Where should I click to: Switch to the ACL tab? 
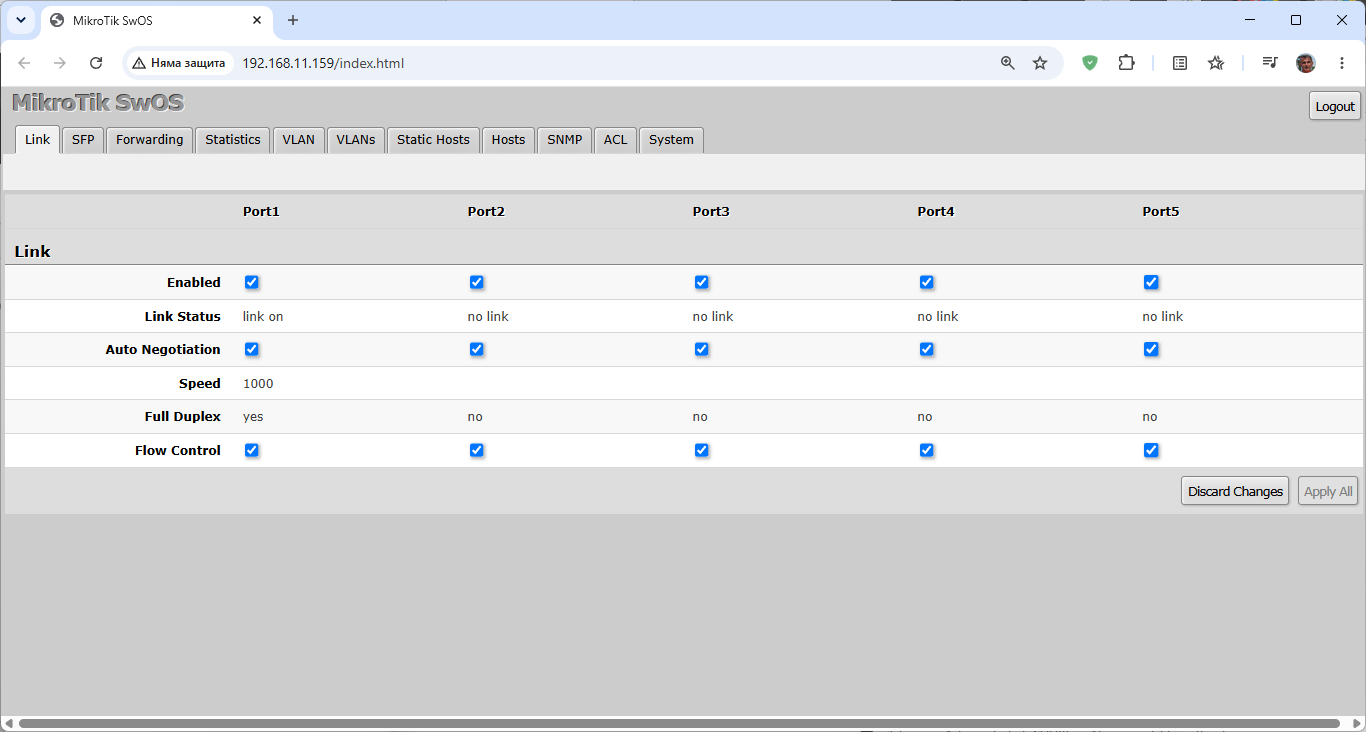pos(615,140)
